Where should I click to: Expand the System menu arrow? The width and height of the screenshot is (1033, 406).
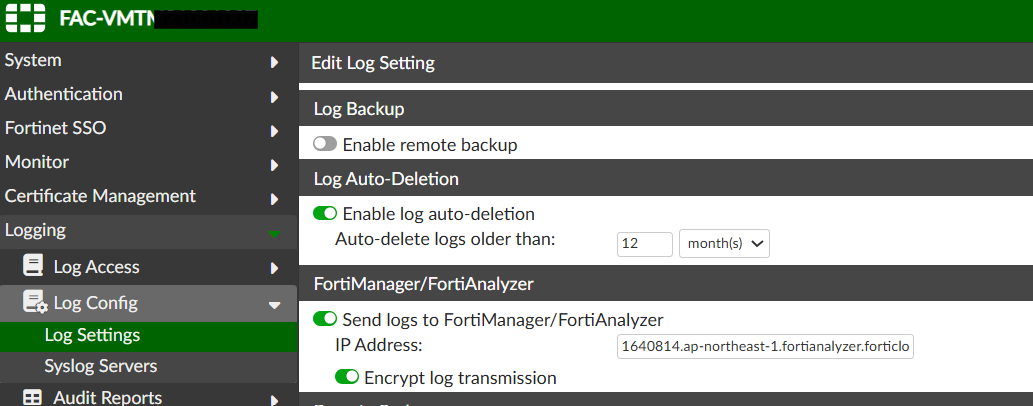point(275,63)
